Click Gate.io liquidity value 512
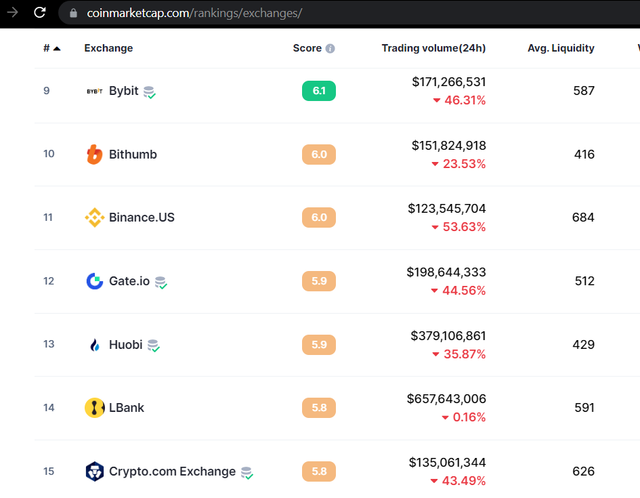This screenshot has height=498, width=640. coord(584,281)
